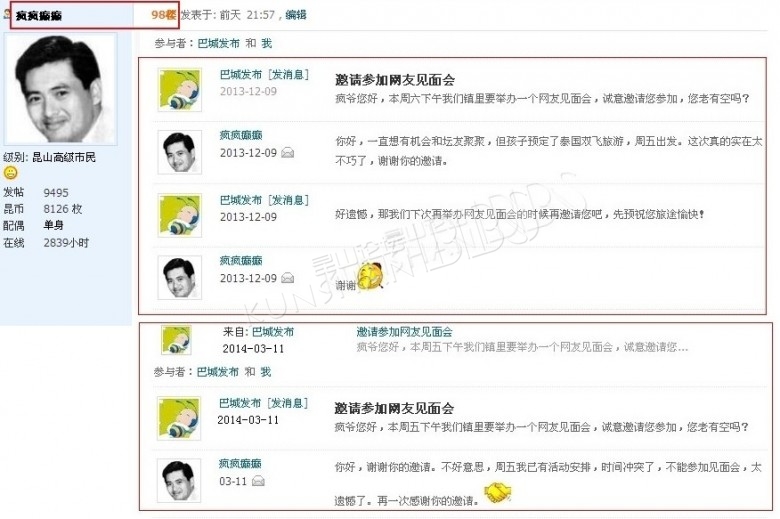This screenshot has width=780, height=519.
Task: Click the bowing emoji after 谢谢
Action: click(x=371, y=277)
